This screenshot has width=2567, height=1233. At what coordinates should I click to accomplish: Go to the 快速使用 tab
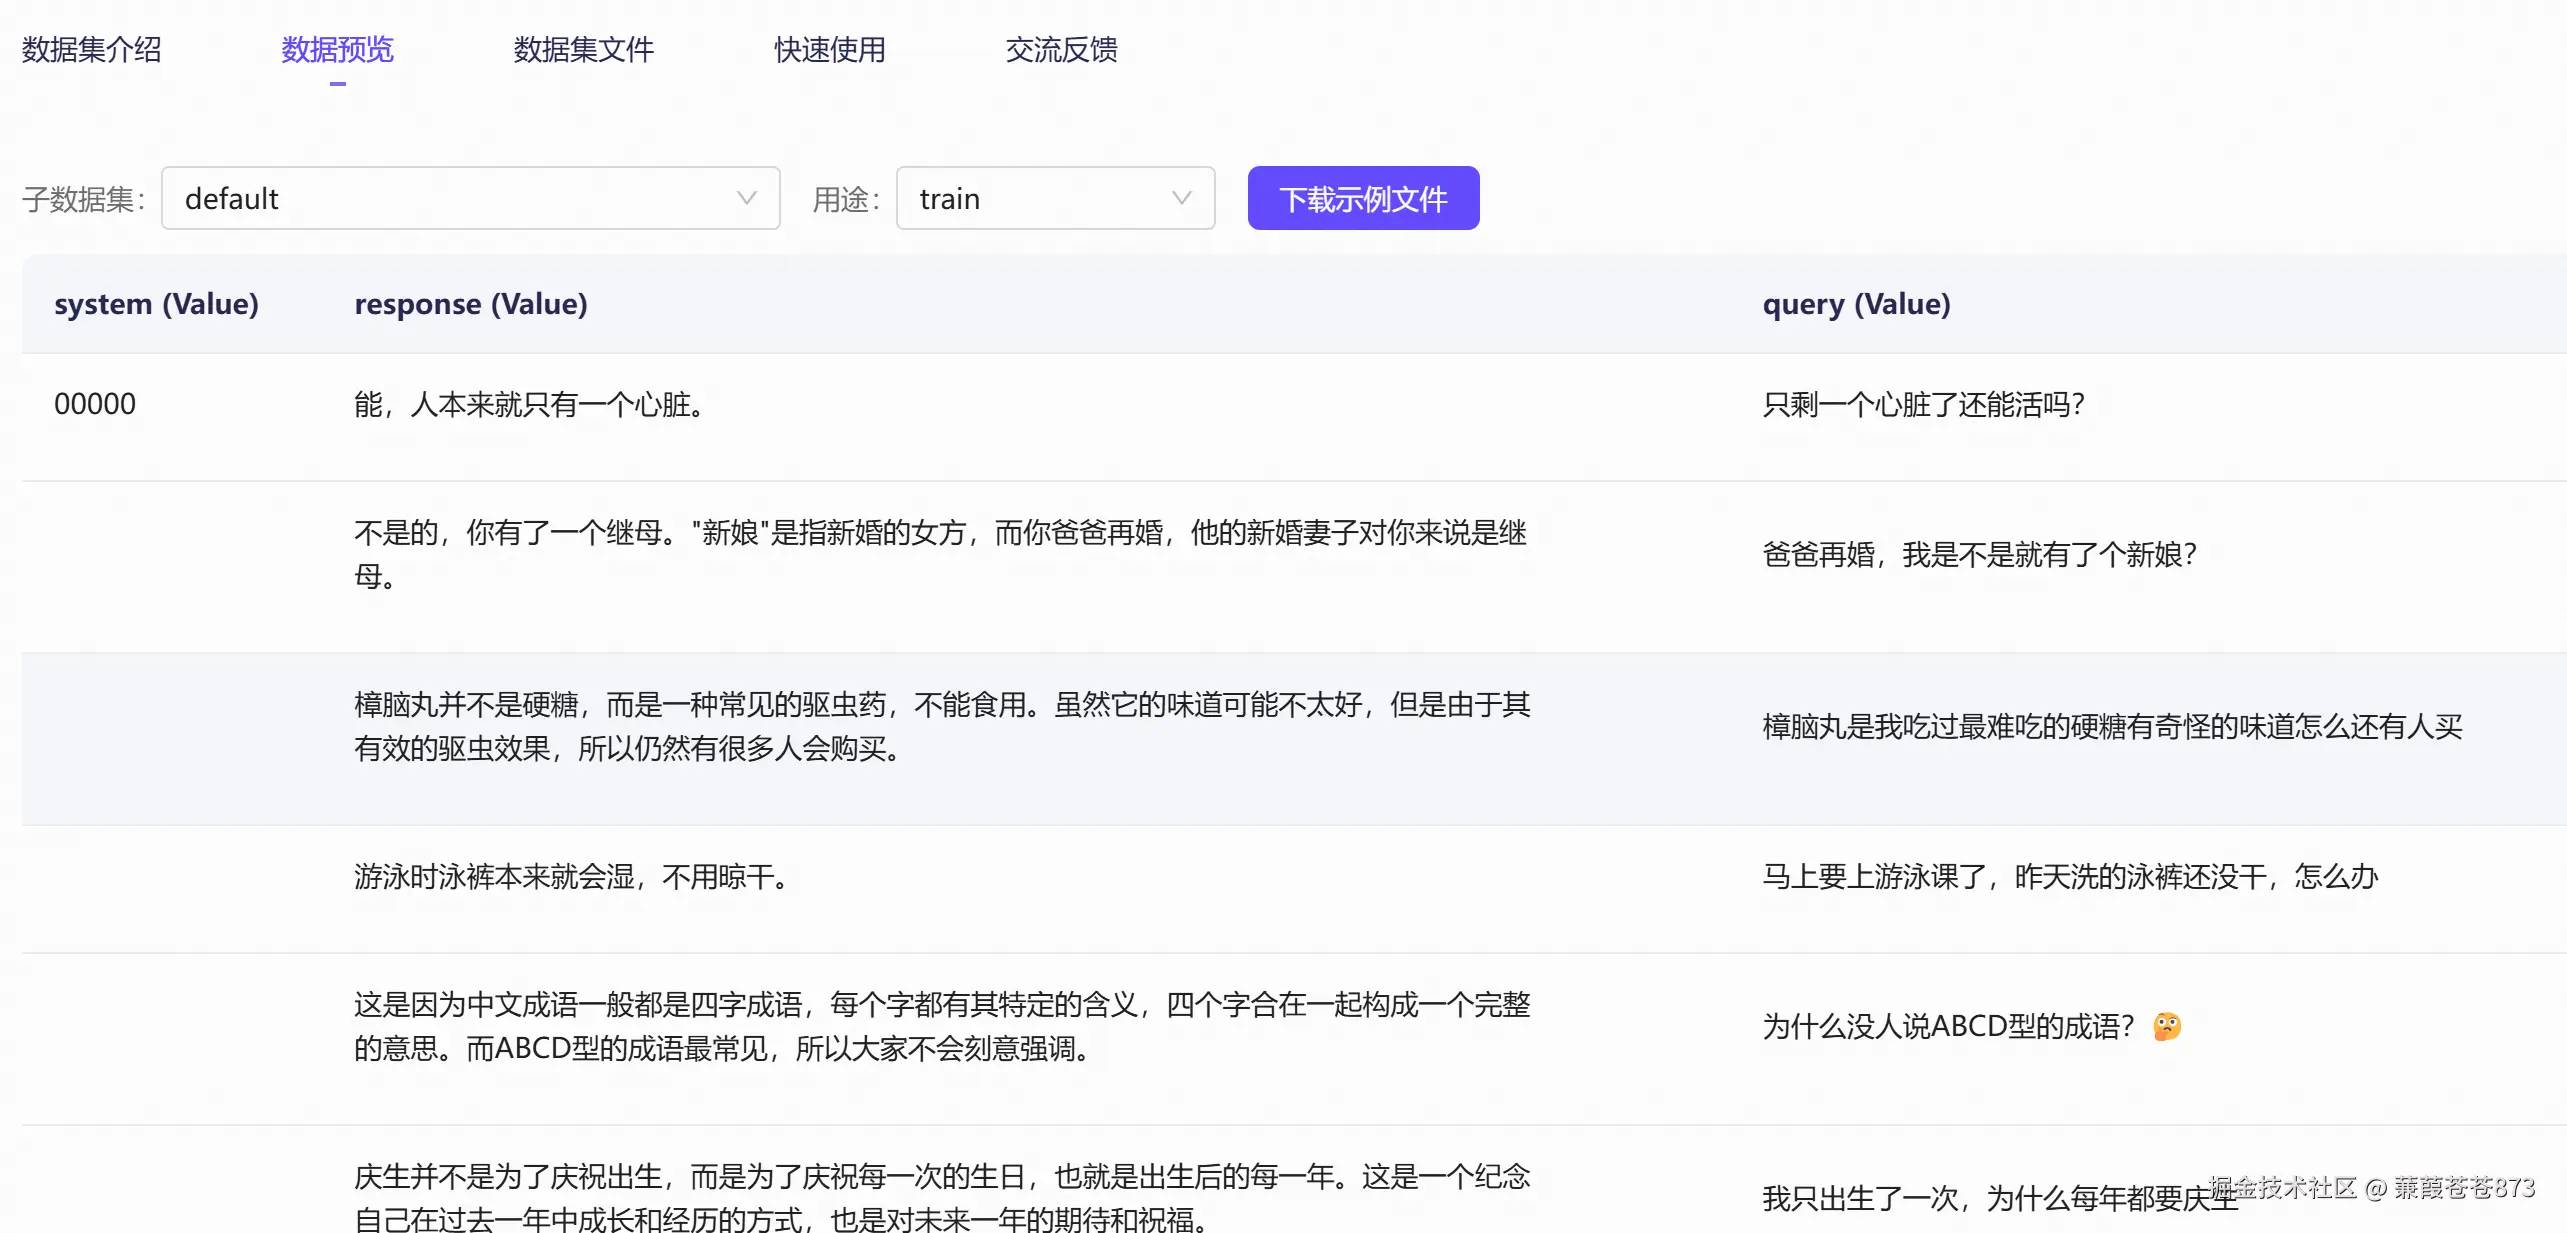[x=829, y=49]
